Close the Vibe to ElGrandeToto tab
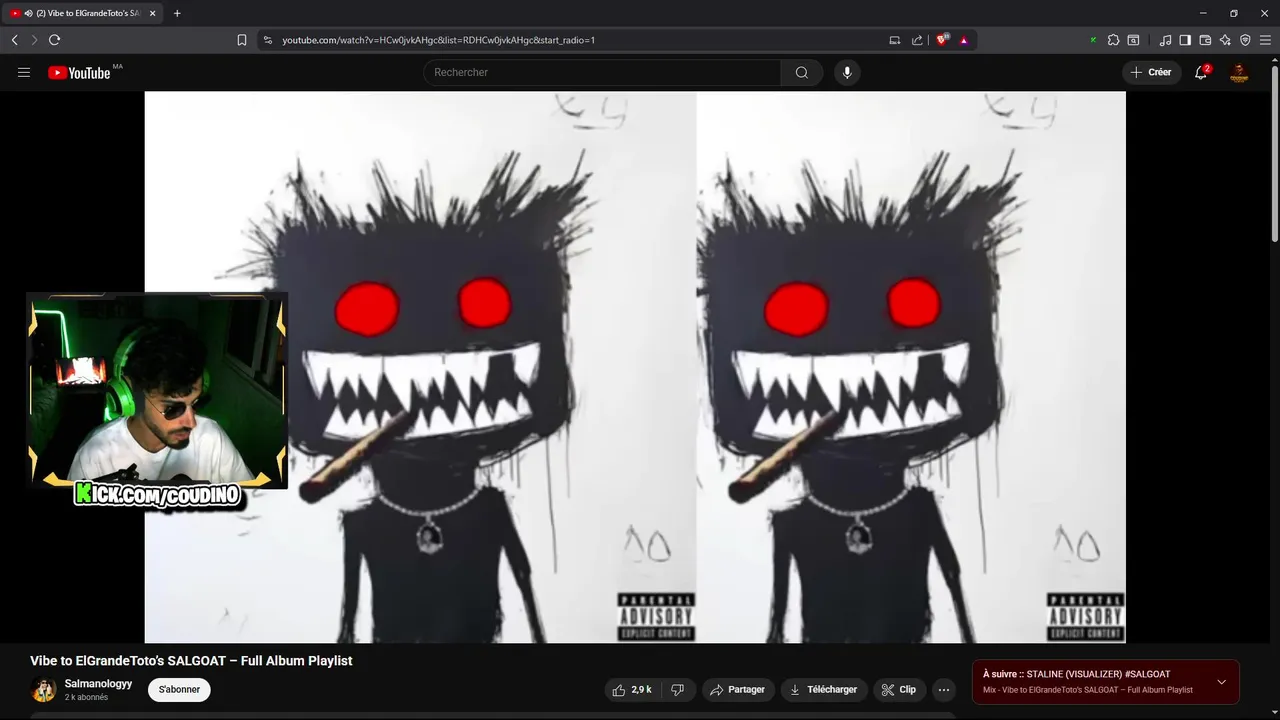 (152, 13)
